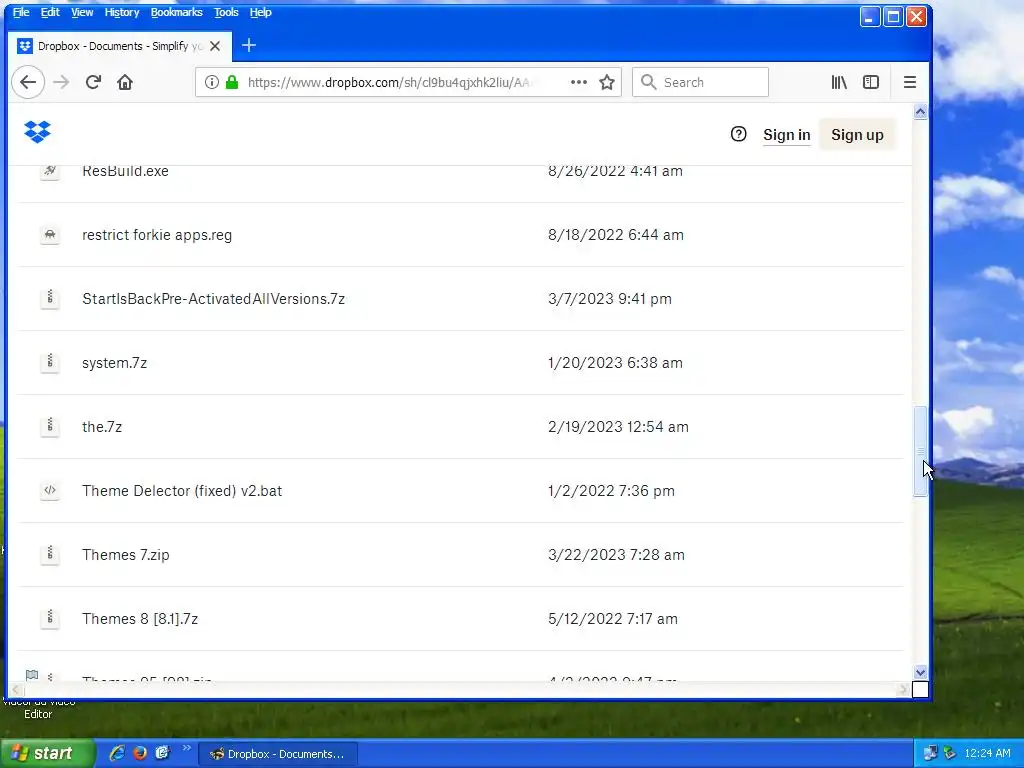The height and width of the screenshot is (768, 1024).
Task: Open the Tools menu
Action: (226, 12)
